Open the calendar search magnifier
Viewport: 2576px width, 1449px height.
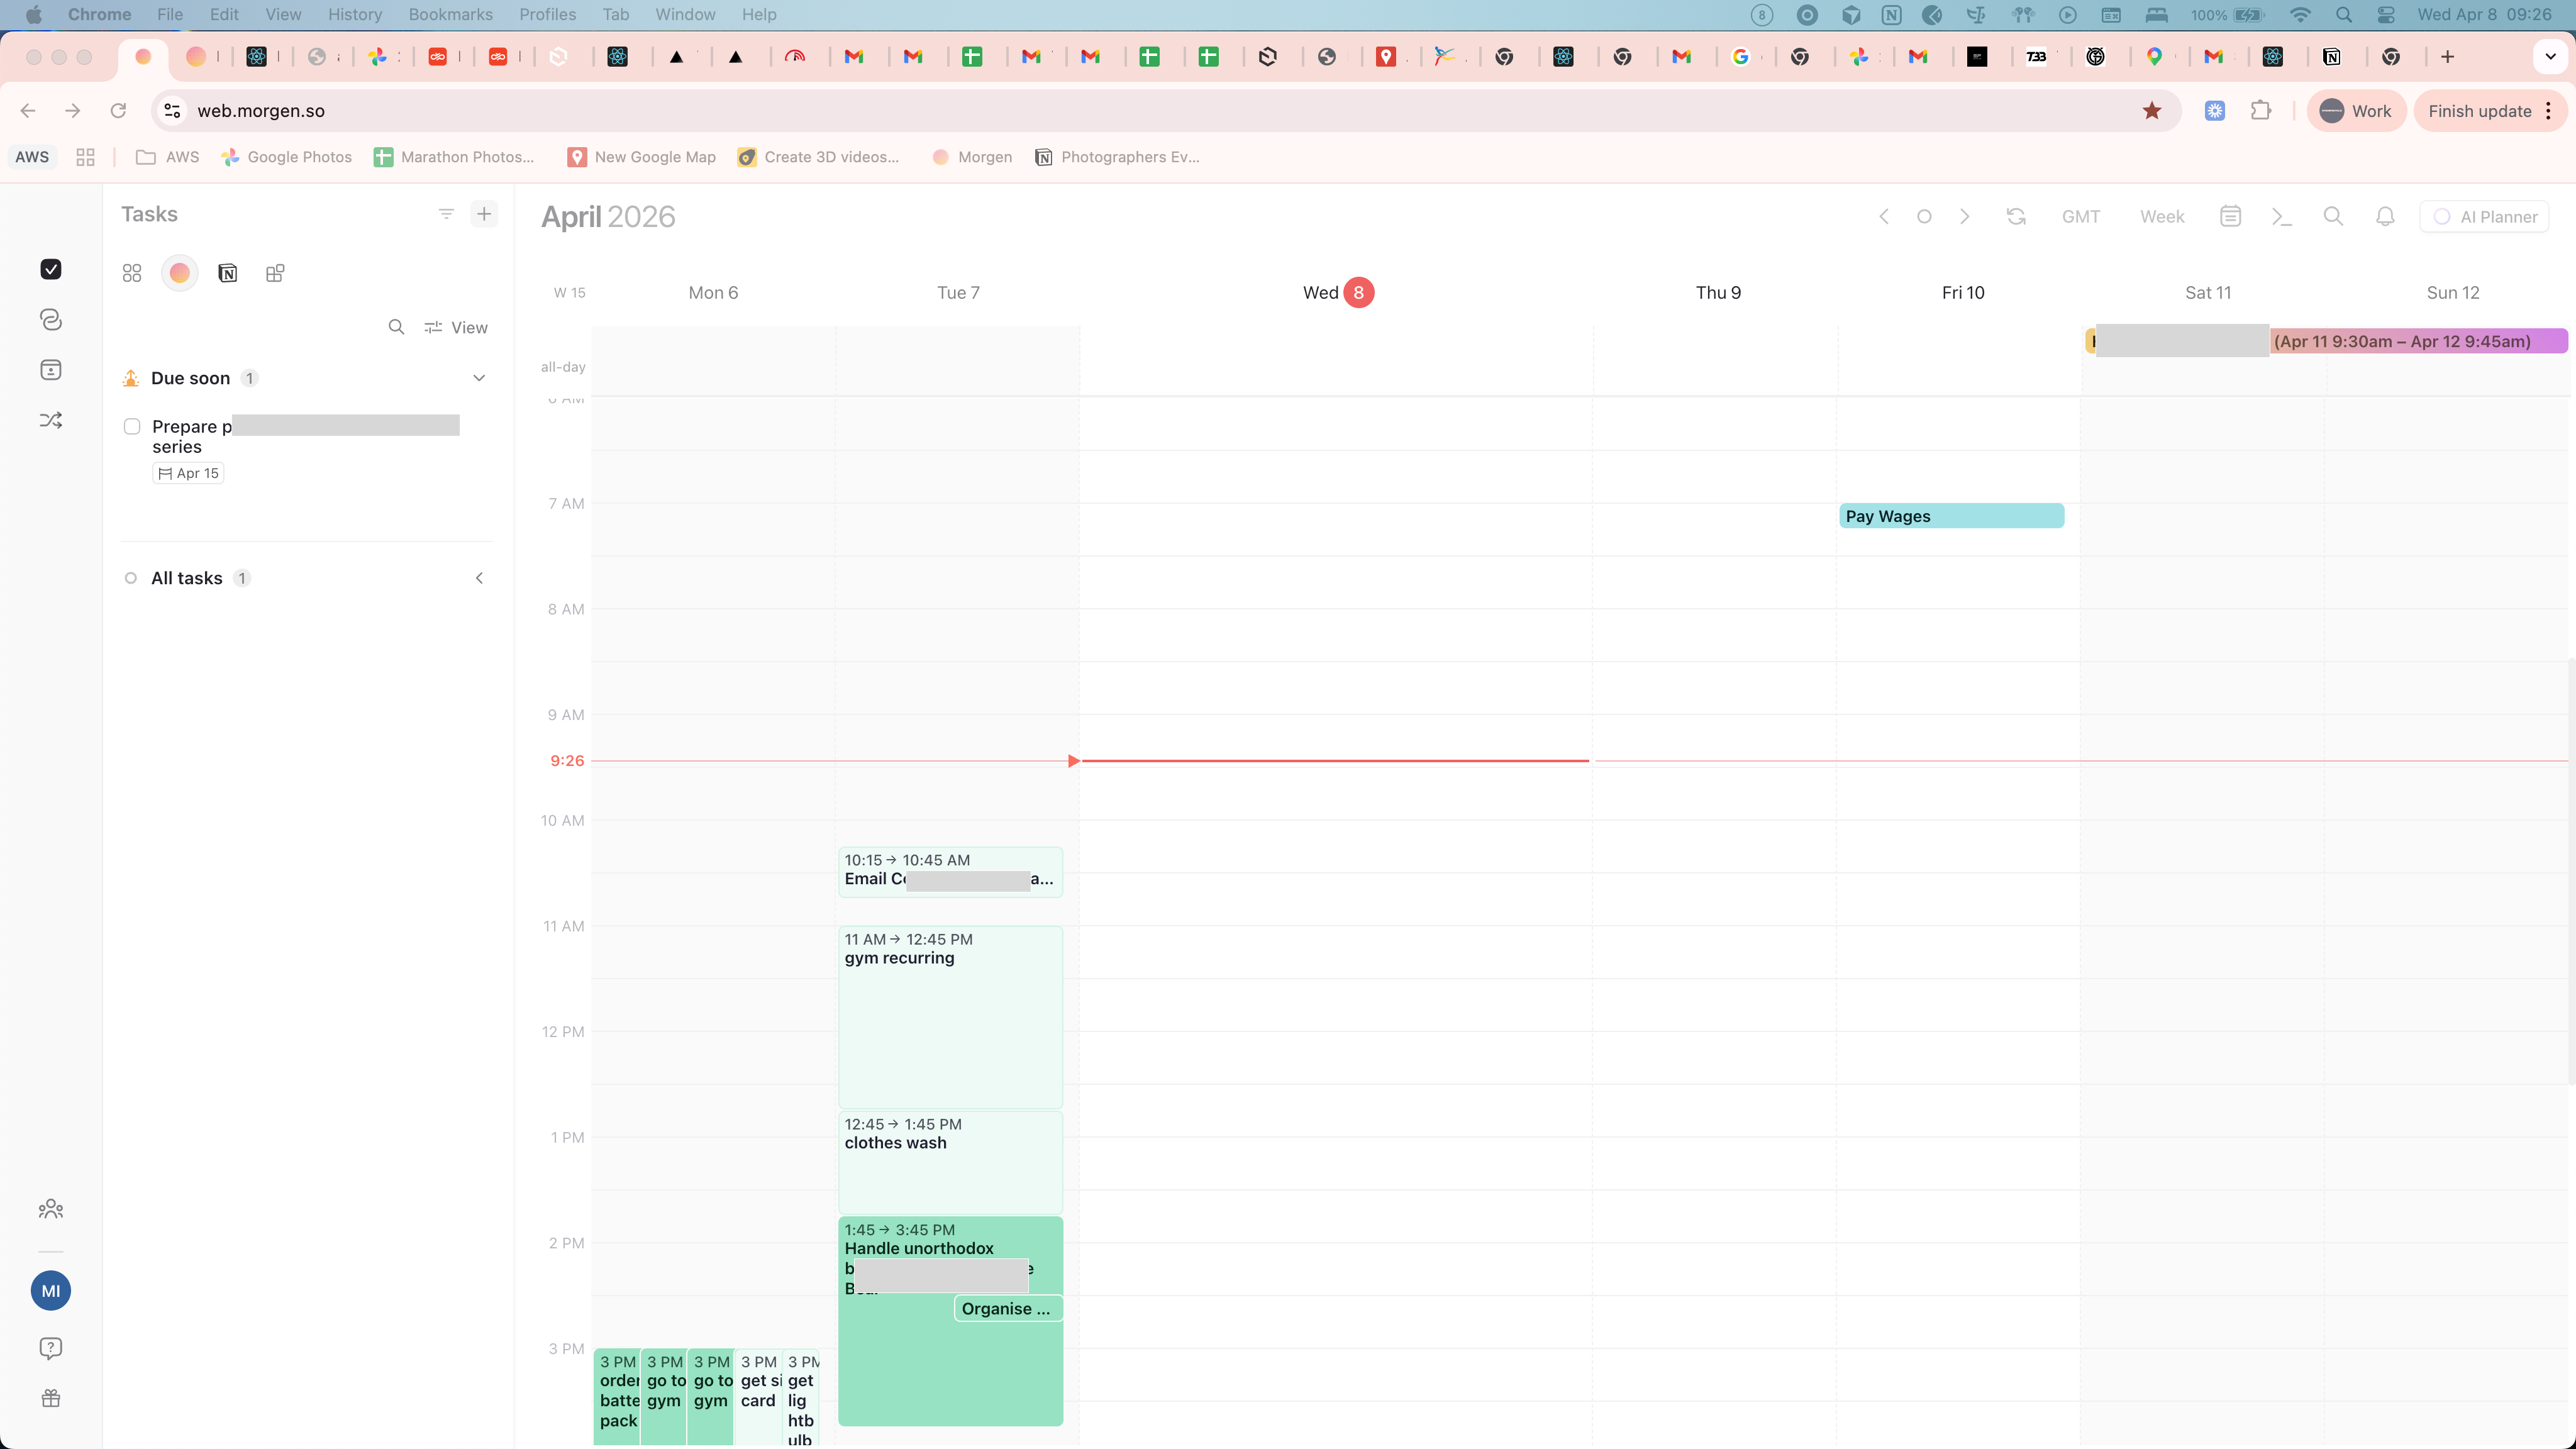pos(2333,216)
